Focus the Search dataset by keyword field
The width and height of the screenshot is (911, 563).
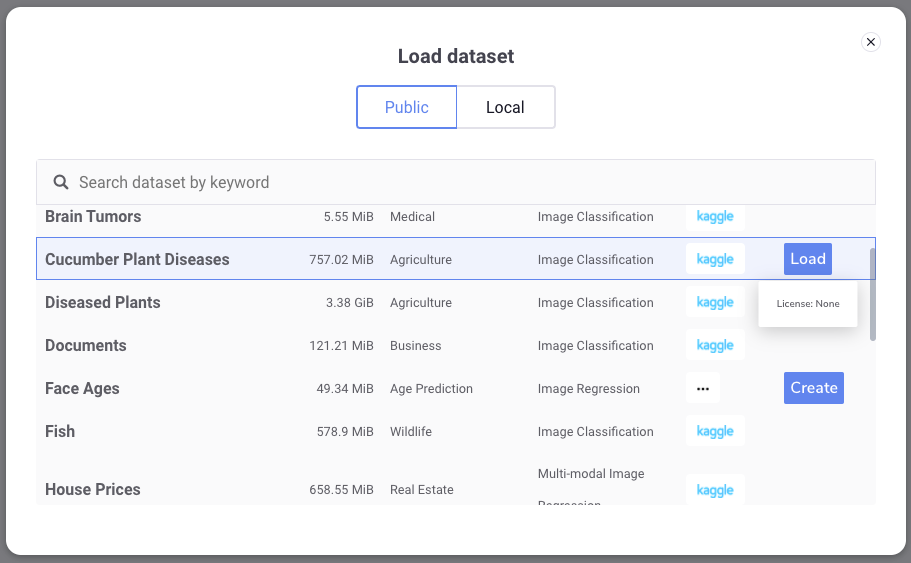(x=456, y=182)
